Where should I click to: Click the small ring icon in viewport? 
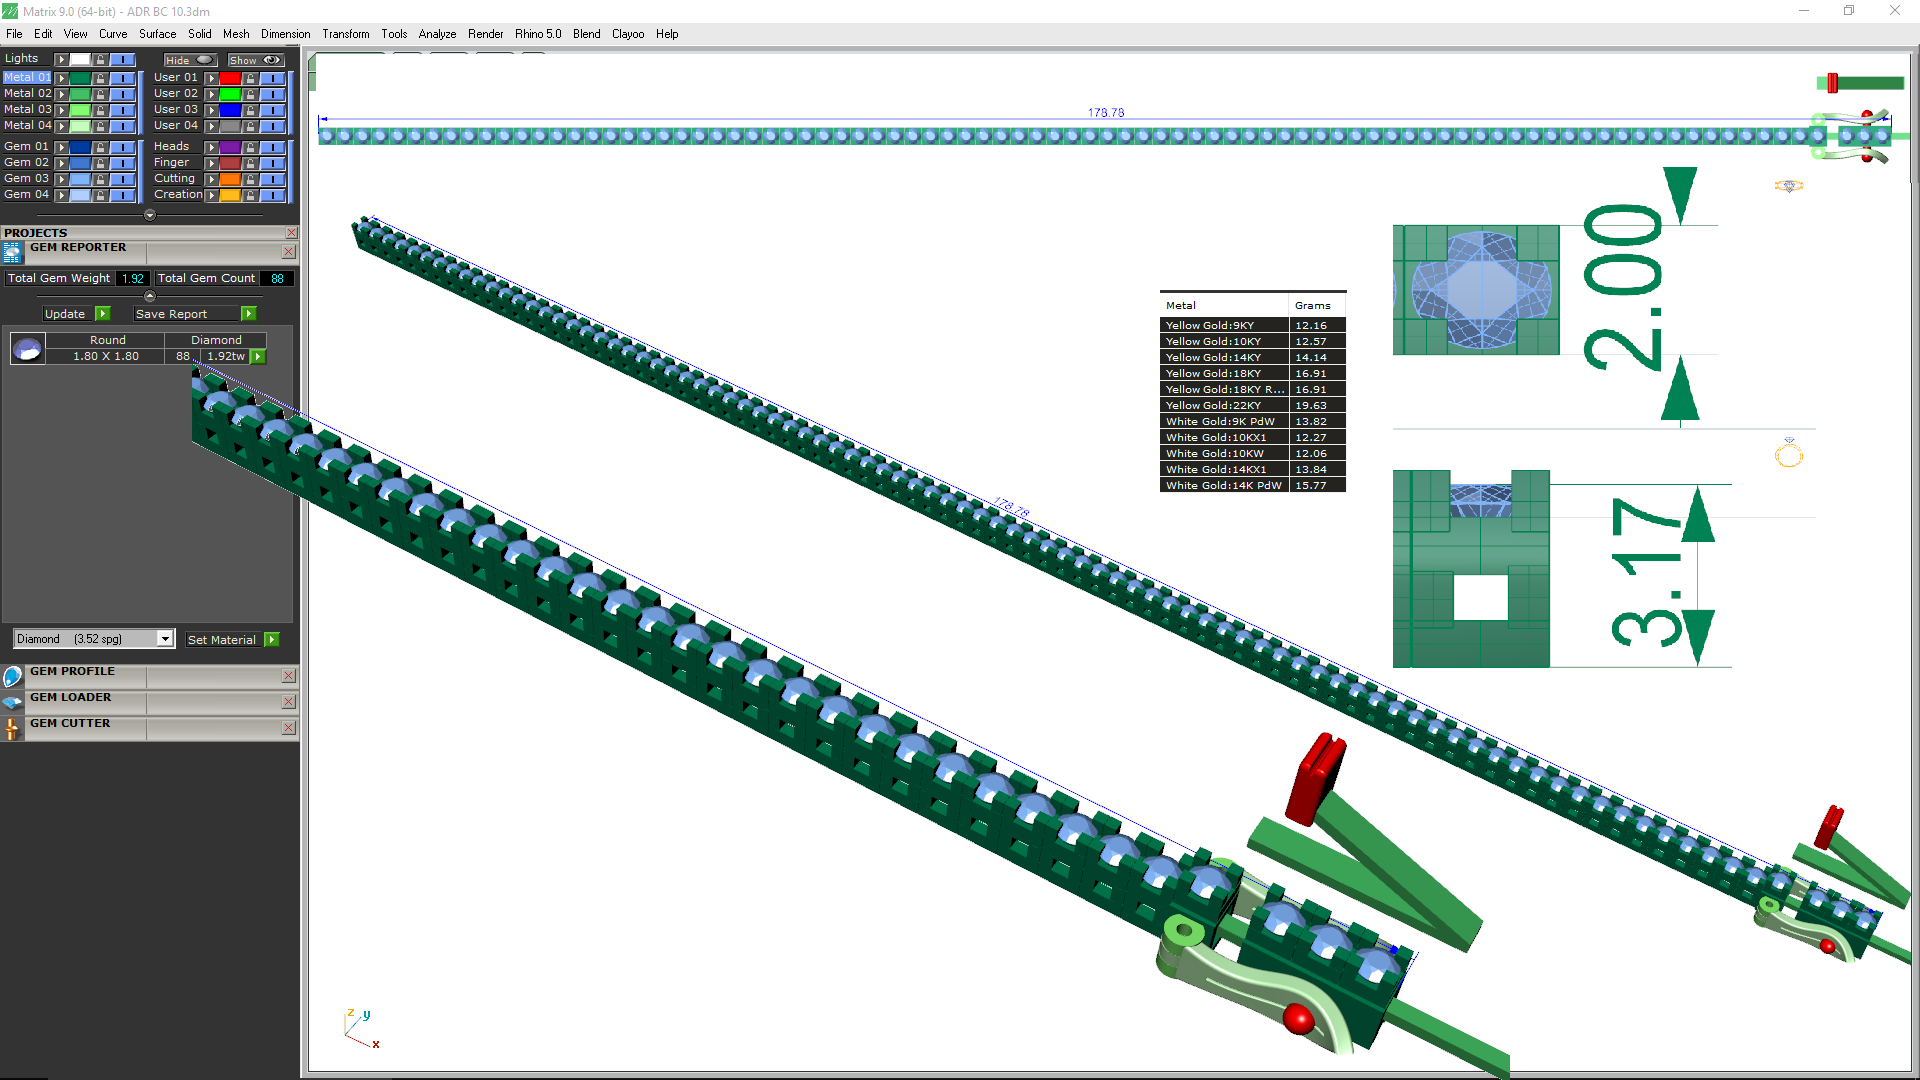(1788, 456)
